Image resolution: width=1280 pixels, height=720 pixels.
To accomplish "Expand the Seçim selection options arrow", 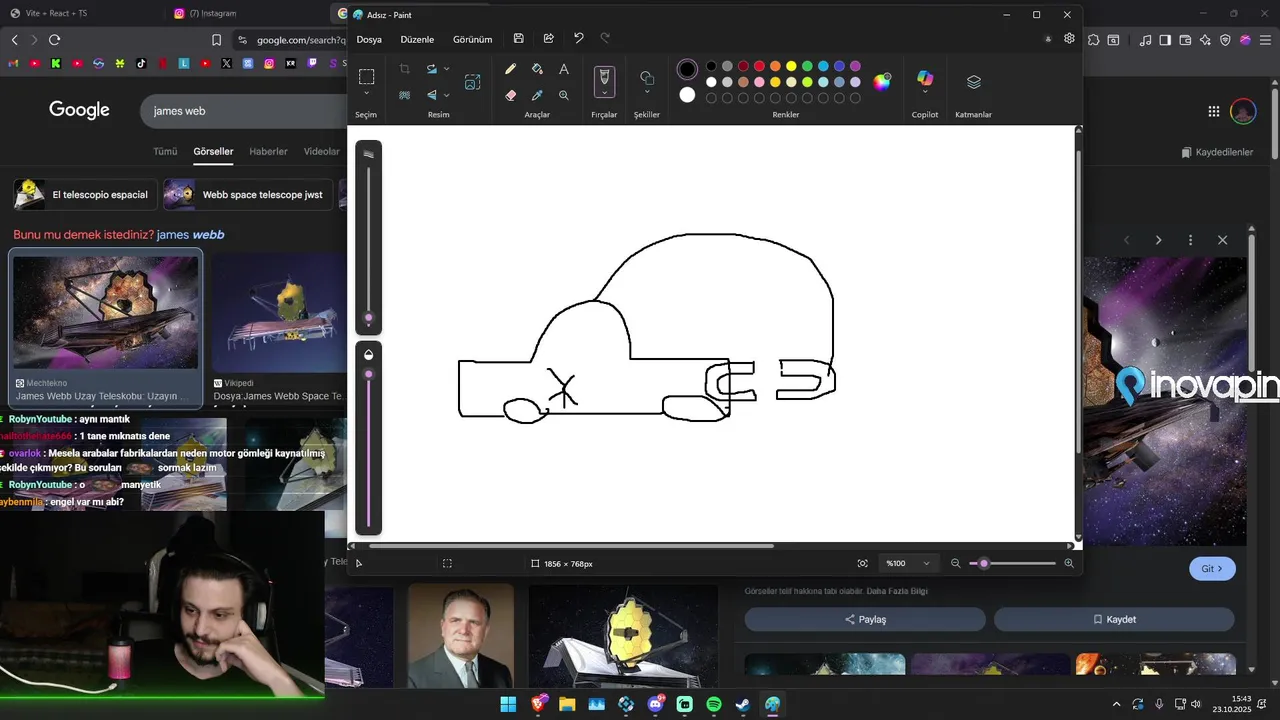I will [366, 94].
